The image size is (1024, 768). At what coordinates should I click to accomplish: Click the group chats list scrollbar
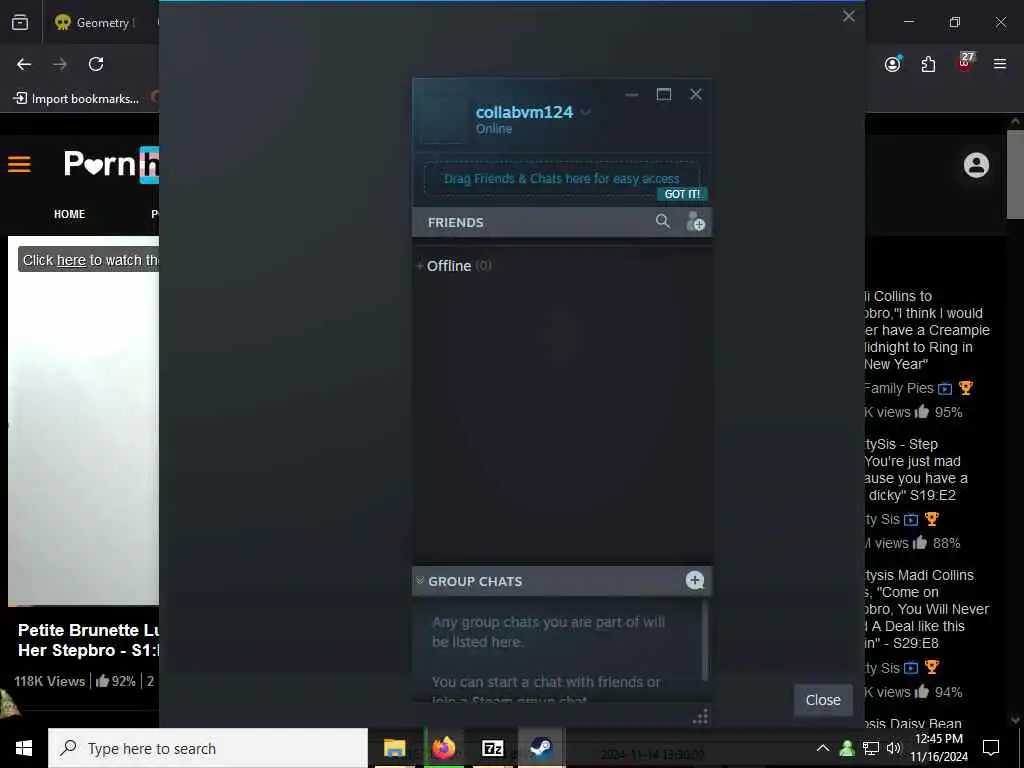705,641
